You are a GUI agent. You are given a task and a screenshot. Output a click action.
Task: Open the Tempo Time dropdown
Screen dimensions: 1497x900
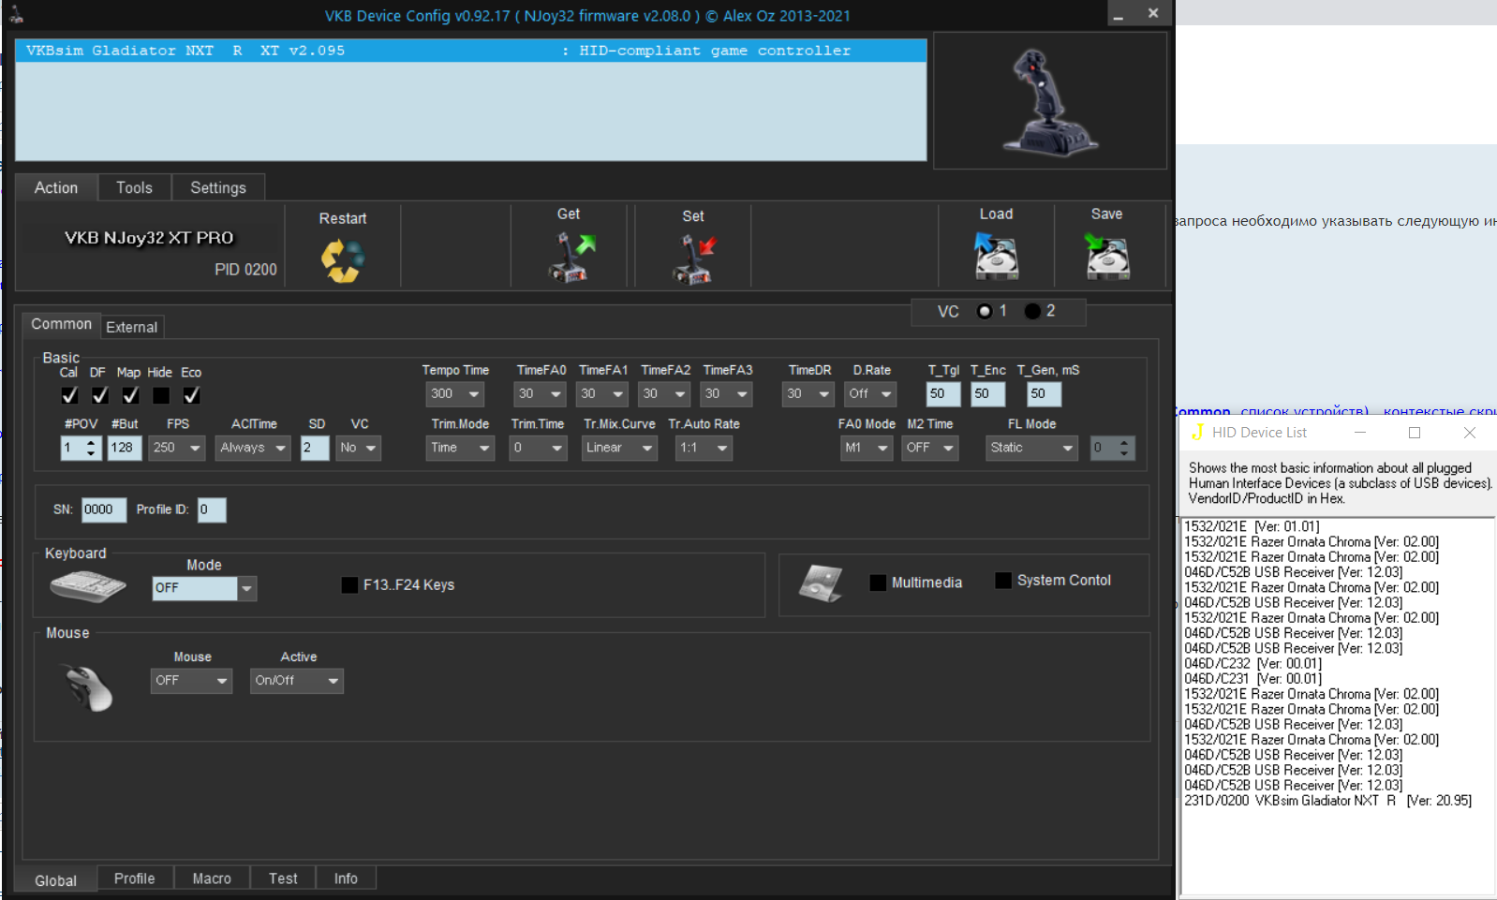click(455, 394)
